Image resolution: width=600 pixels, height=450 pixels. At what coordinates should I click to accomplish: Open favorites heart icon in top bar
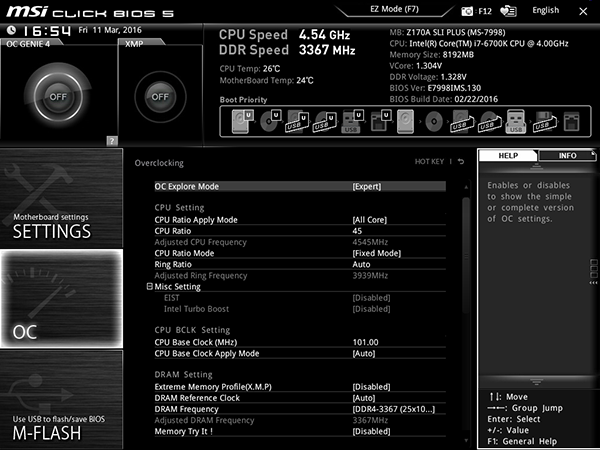pyautogui.click(x=509, y=11)
